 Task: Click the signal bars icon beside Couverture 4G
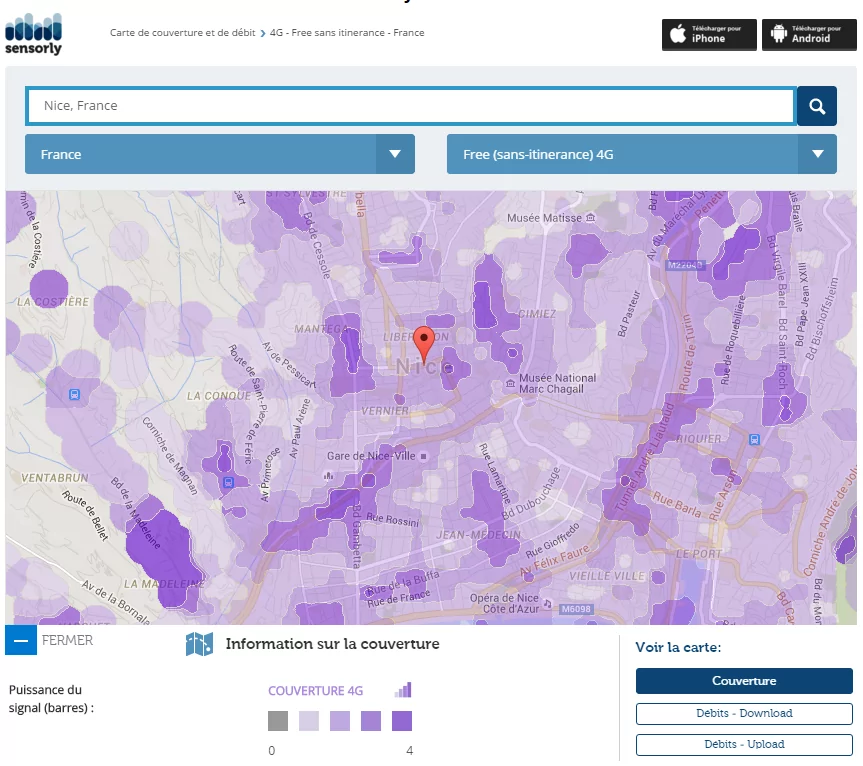403,690
